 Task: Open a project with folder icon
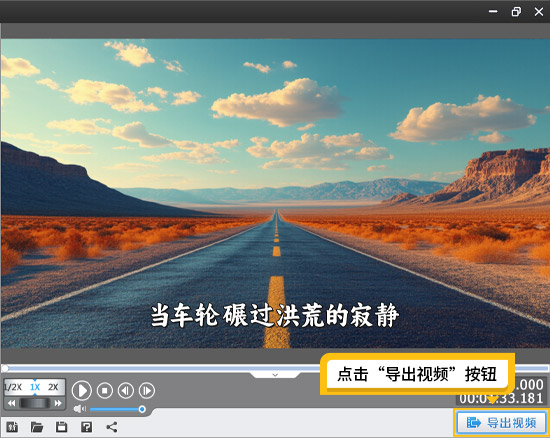[37, 427]
